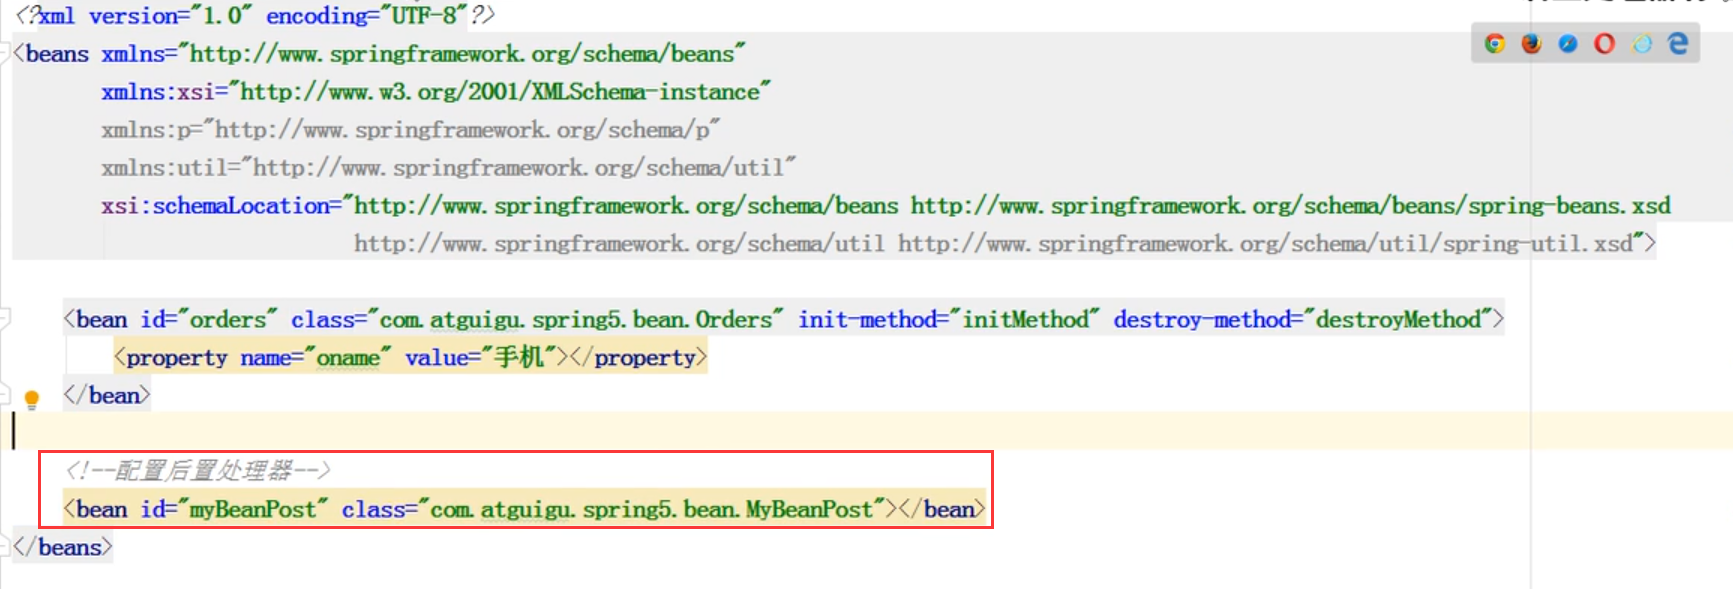This screenshot has height=589, width=1733.
Task: Click the init-method attribute name
Action: point(867,319)
